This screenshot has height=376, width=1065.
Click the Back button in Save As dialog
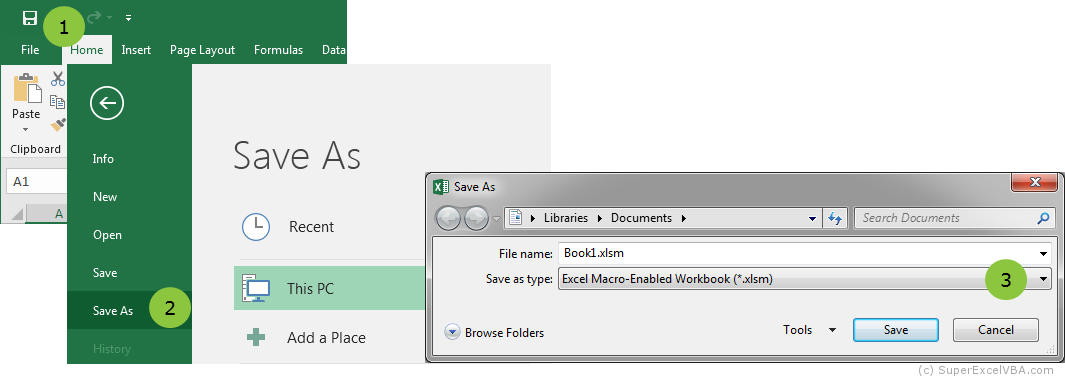(449, 218)
